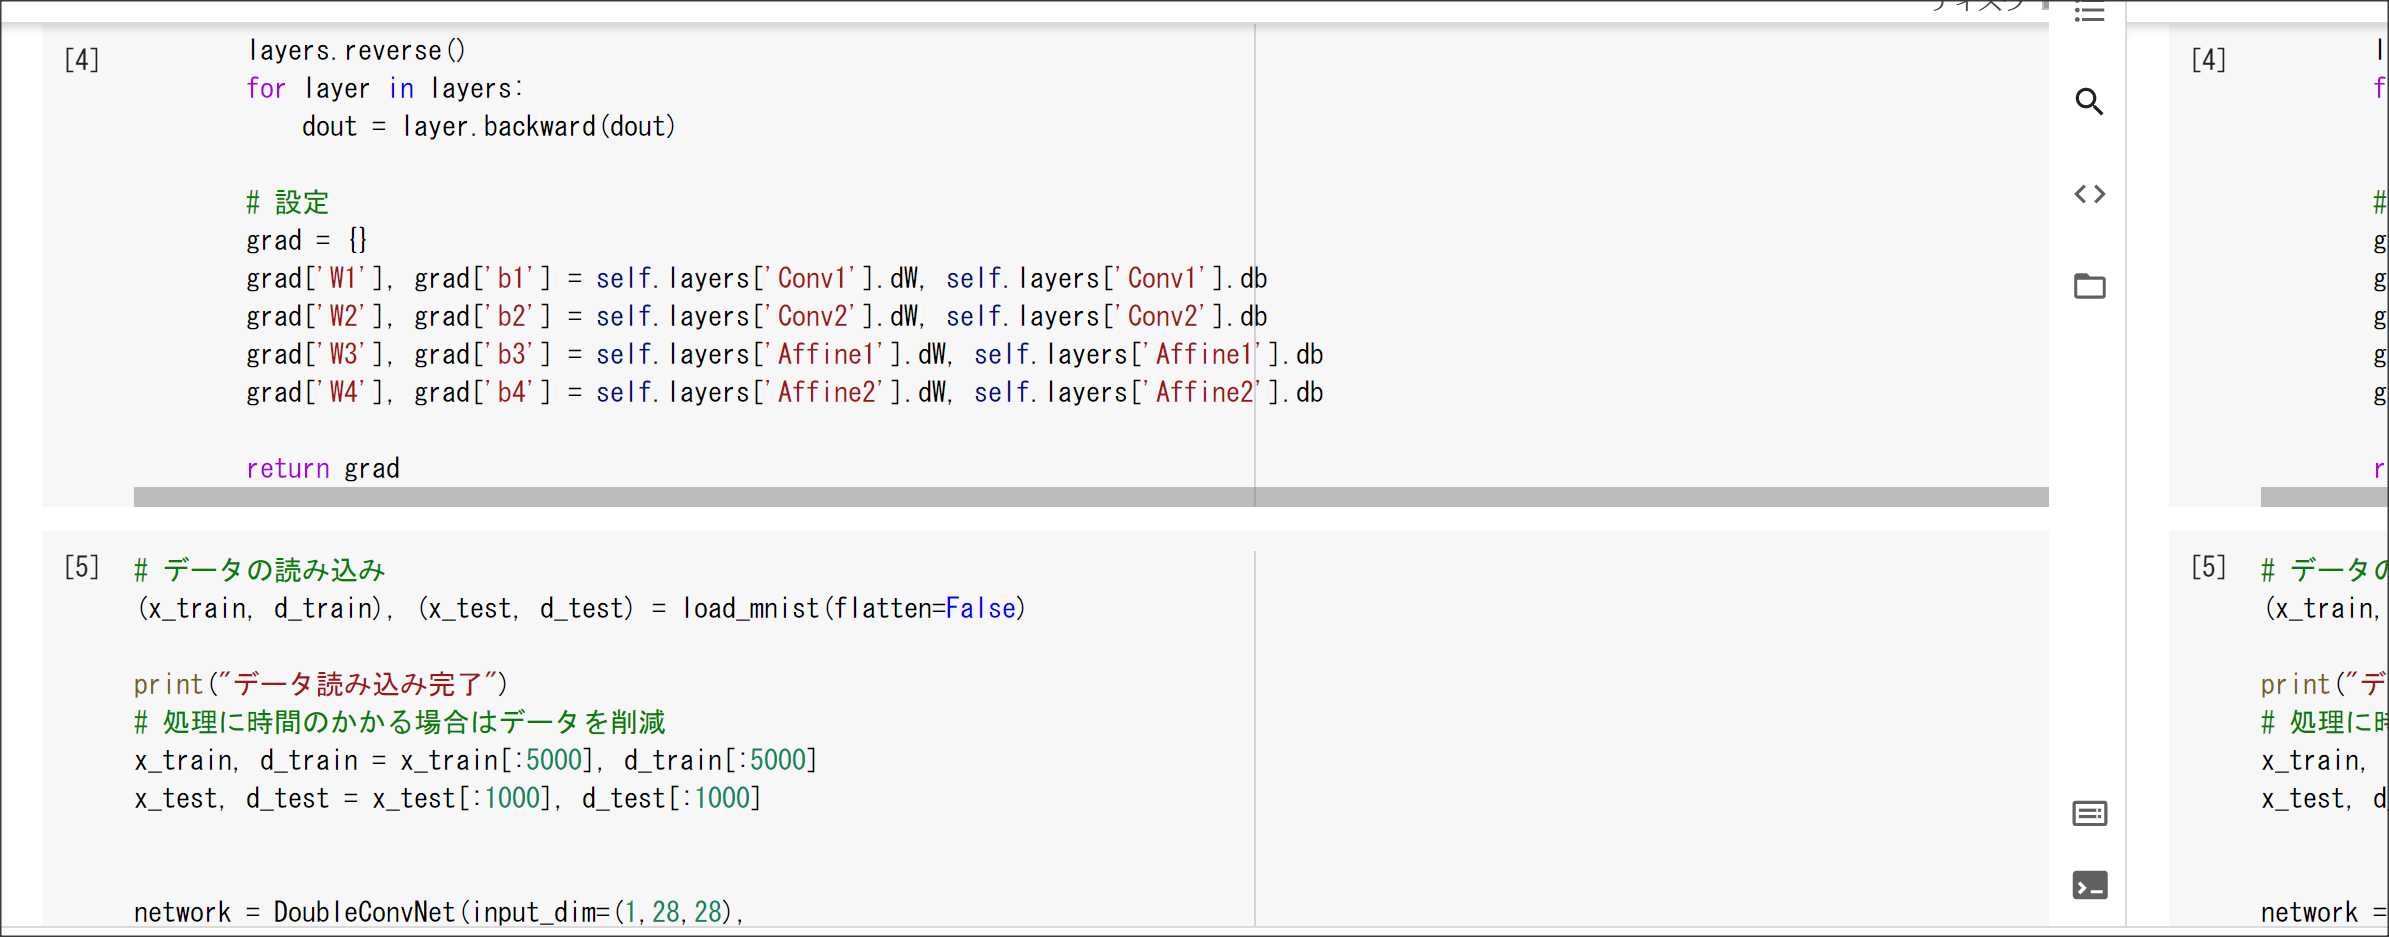Click cell [5] execution counter in left notebook

click(82, 568)
